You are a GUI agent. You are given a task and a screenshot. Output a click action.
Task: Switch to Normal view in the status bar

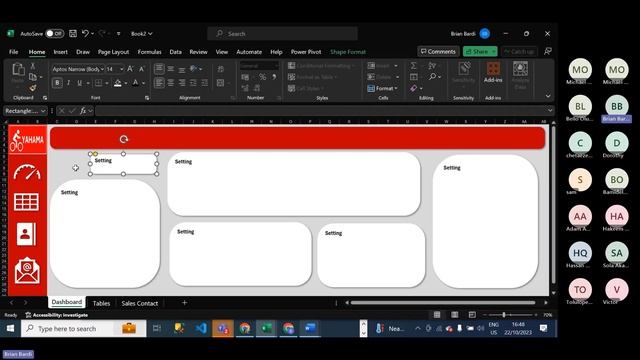pyautogui.click(x=437, y=315)
